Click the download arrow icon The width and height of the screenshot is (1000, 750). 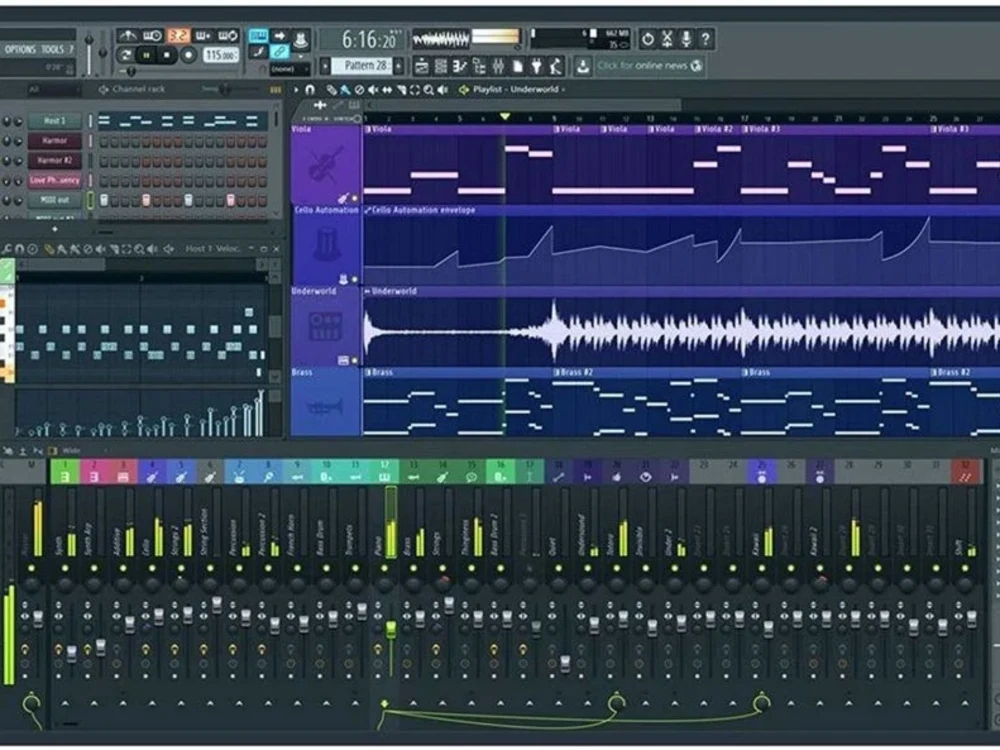tap(582, 66)
